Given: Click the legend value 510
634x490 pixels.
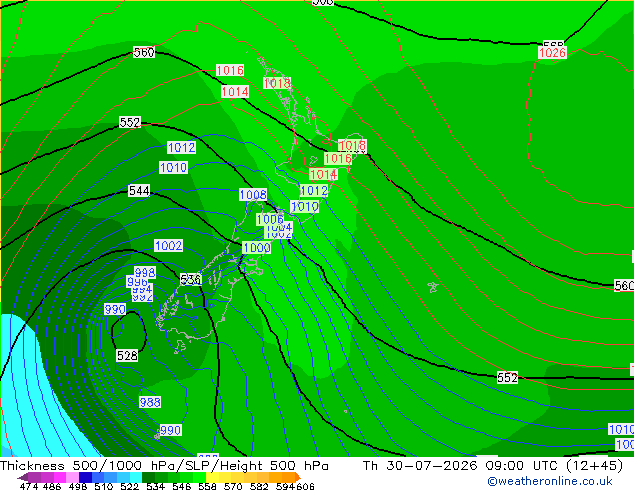Looking at the screenshot, I should pyautogui.click(x=104, y=486).
